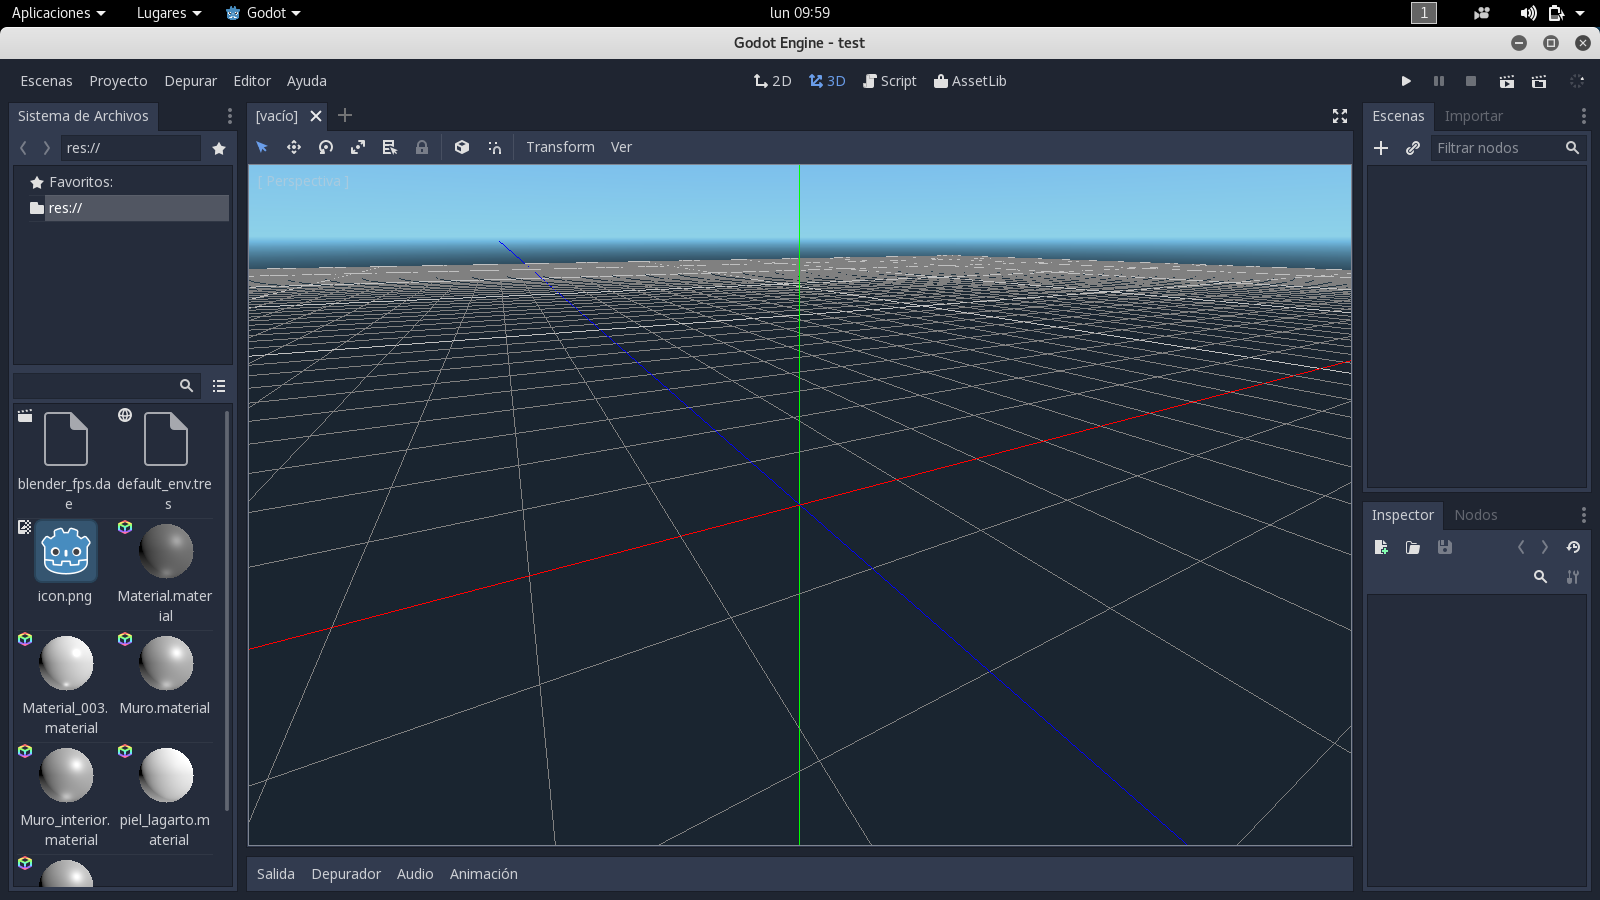1600x900 pixels.
Task: Open the Script workspace
Action: [x=890, y=81]
